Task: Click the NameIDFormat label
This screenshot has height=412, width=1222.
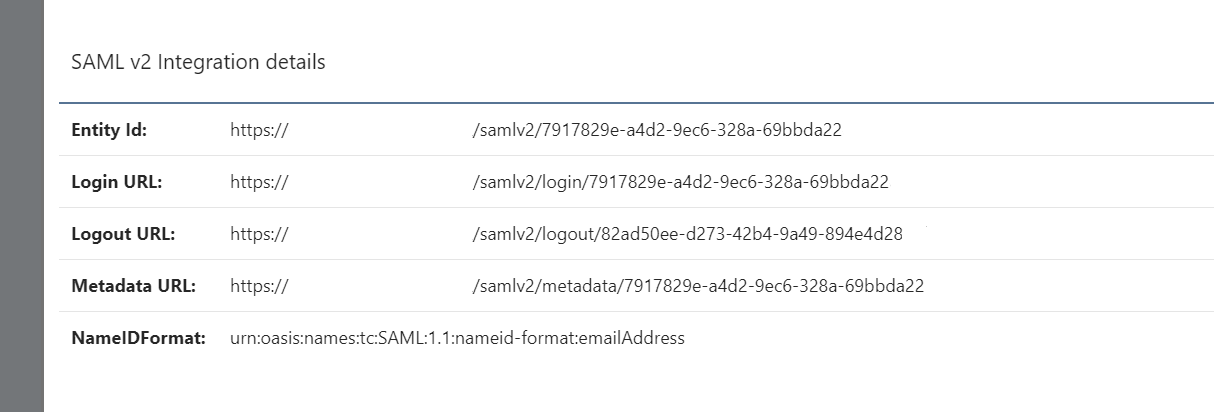Action: click(x=138, y=338)
